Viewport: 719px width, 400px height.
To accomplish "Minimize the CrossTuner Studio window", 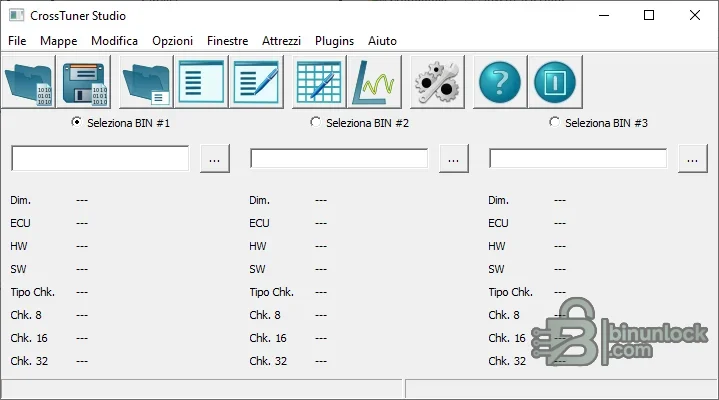I will pyautogui.click(x=604, y=15).
